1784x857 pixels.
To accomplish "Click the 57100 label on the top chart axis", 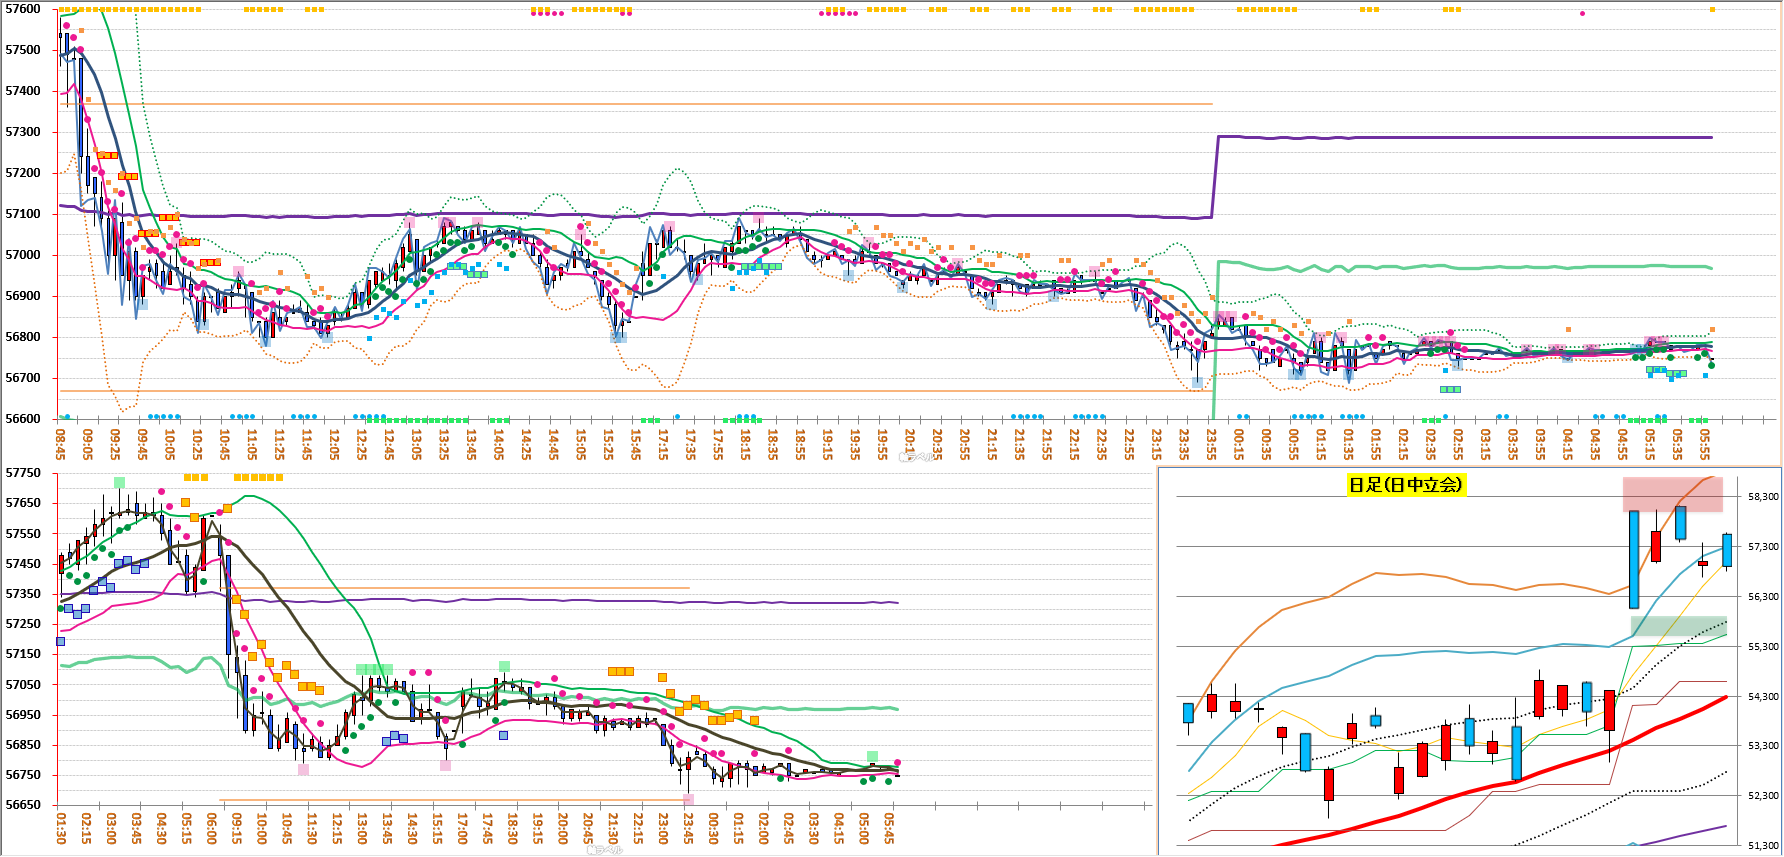I will tap(23, 214).
